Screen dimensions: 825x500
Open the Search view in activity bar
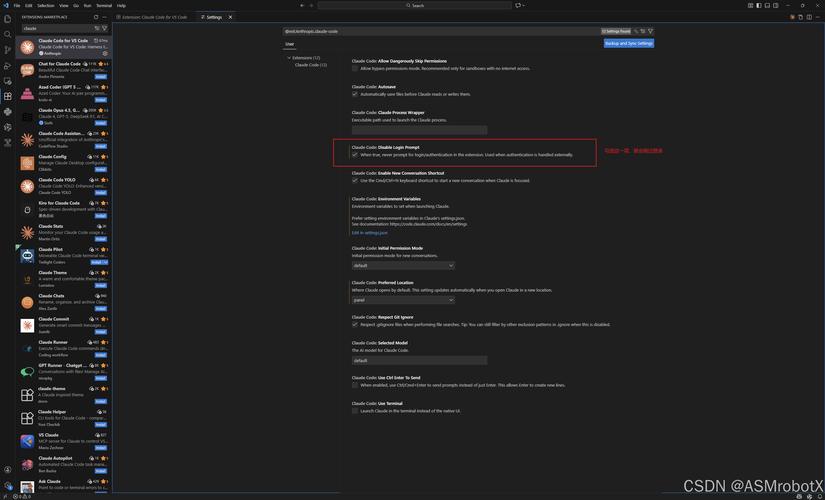(x=8, y=34)
